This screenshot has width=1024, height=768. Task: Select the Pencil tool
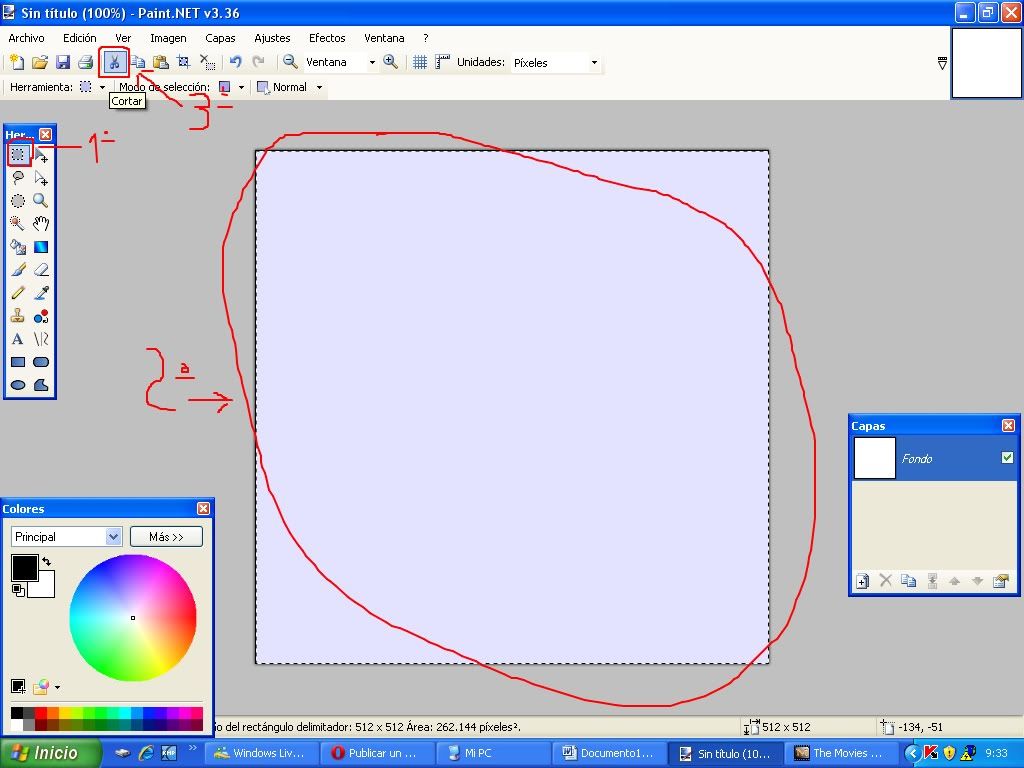pos(18,293)
